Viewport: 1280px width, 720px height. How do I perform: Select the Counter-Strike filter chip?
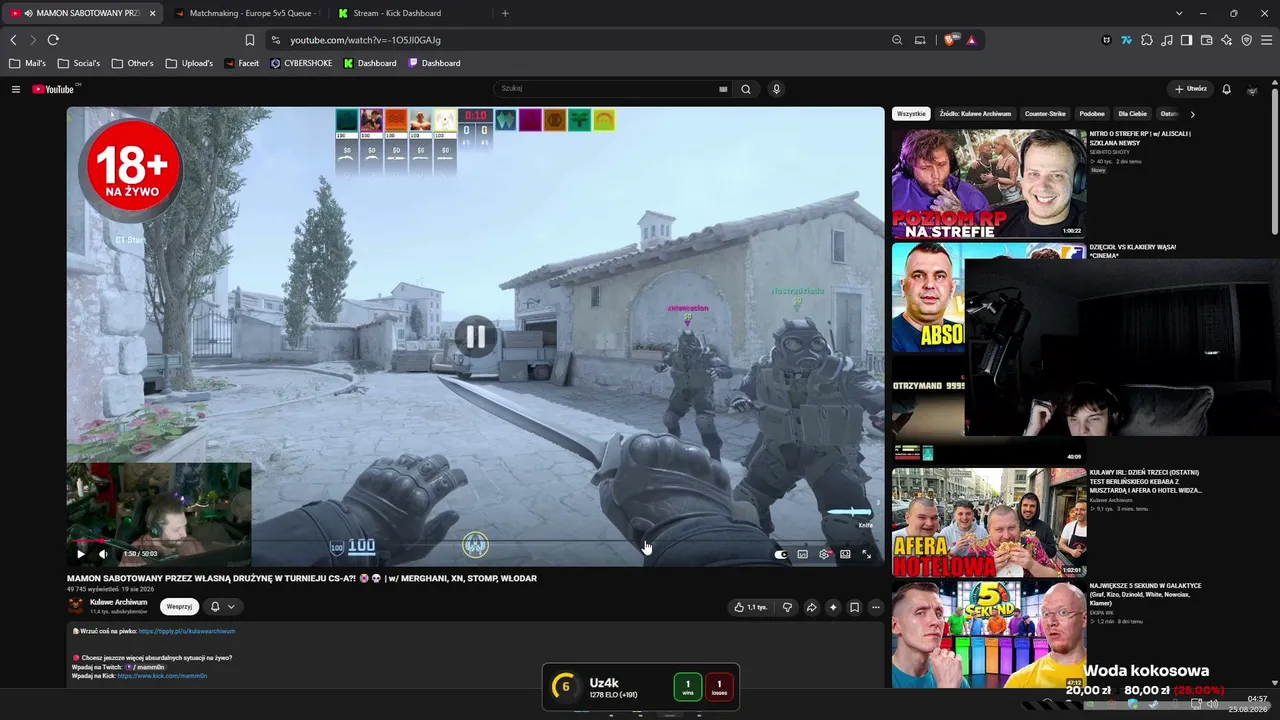pos(1045,114)
